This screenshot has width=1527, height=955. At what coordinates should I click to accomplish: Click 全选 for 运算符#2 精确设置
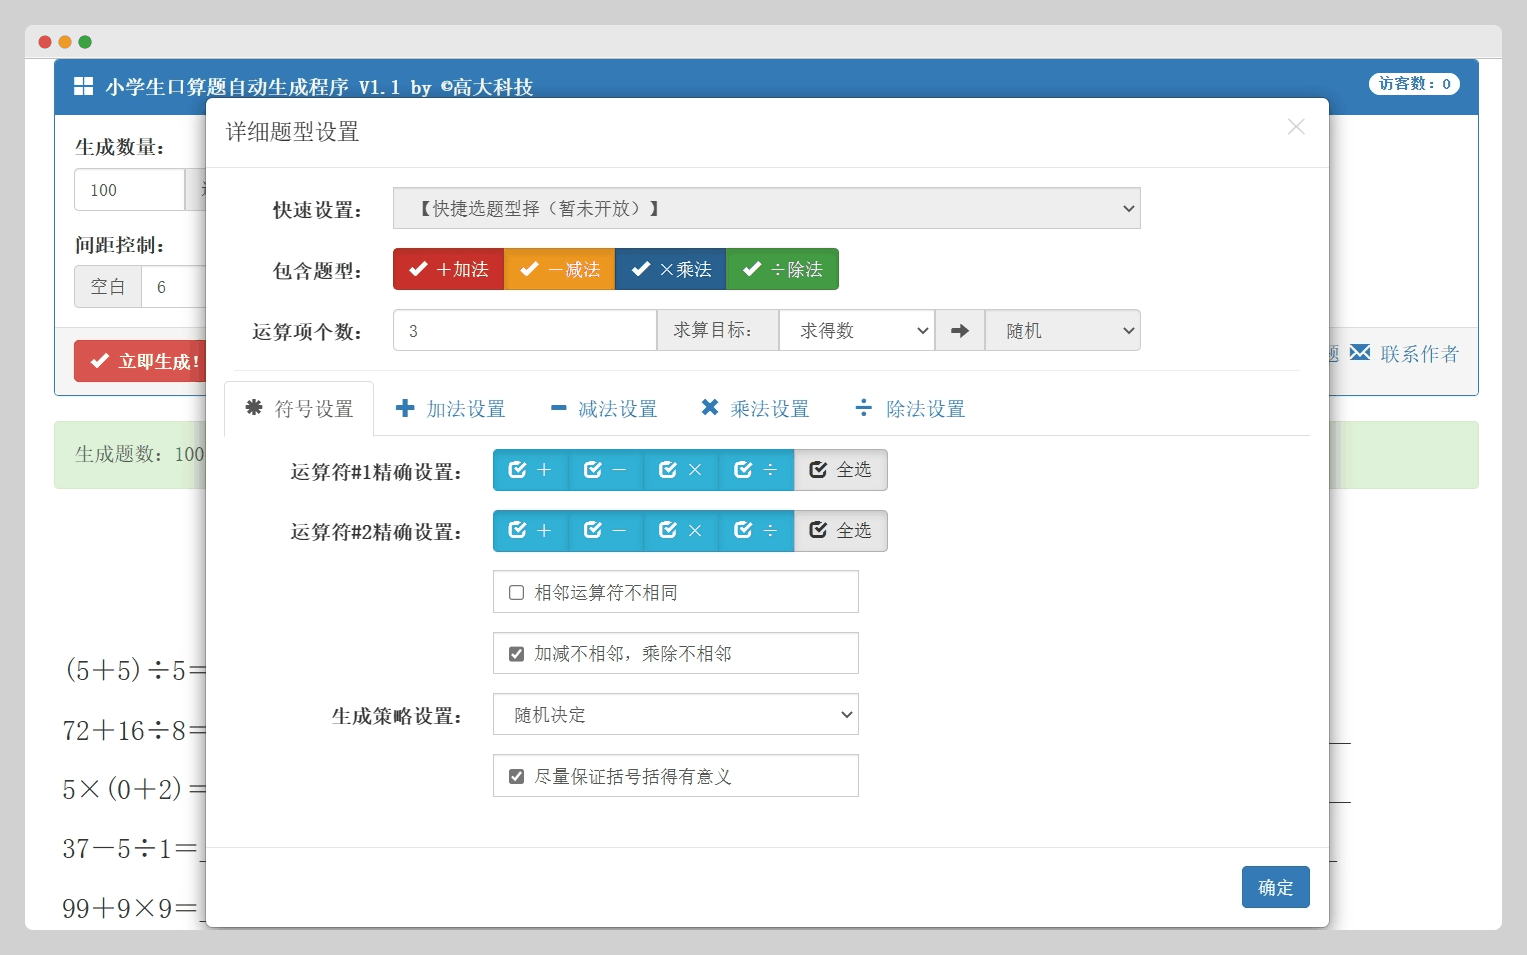(840, 531)
